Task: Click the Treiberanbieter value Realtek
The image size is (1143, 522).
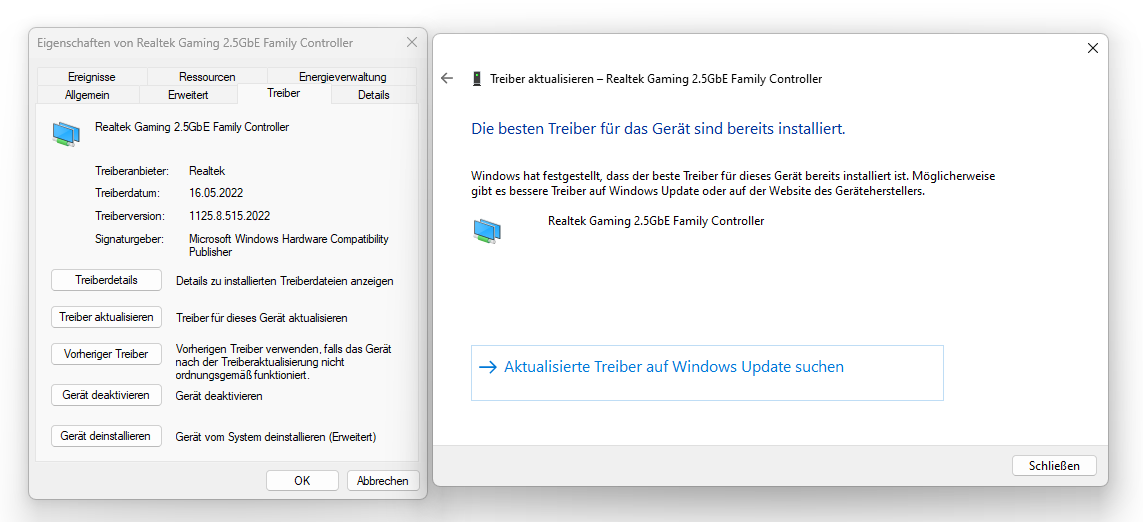Action: tap(207, 171)
